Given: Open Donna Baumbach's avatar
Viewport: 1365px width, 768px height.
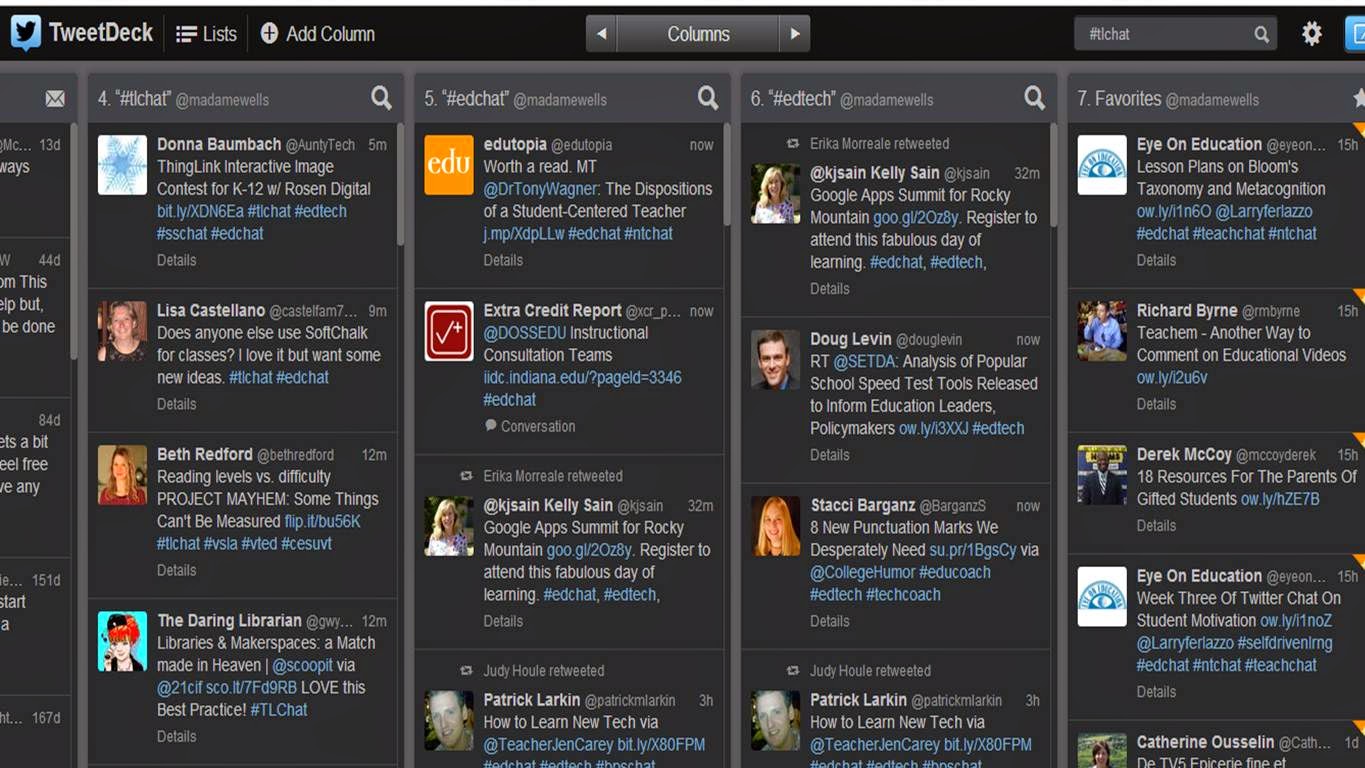Looking at the screenshot, I should click(122, 165).
